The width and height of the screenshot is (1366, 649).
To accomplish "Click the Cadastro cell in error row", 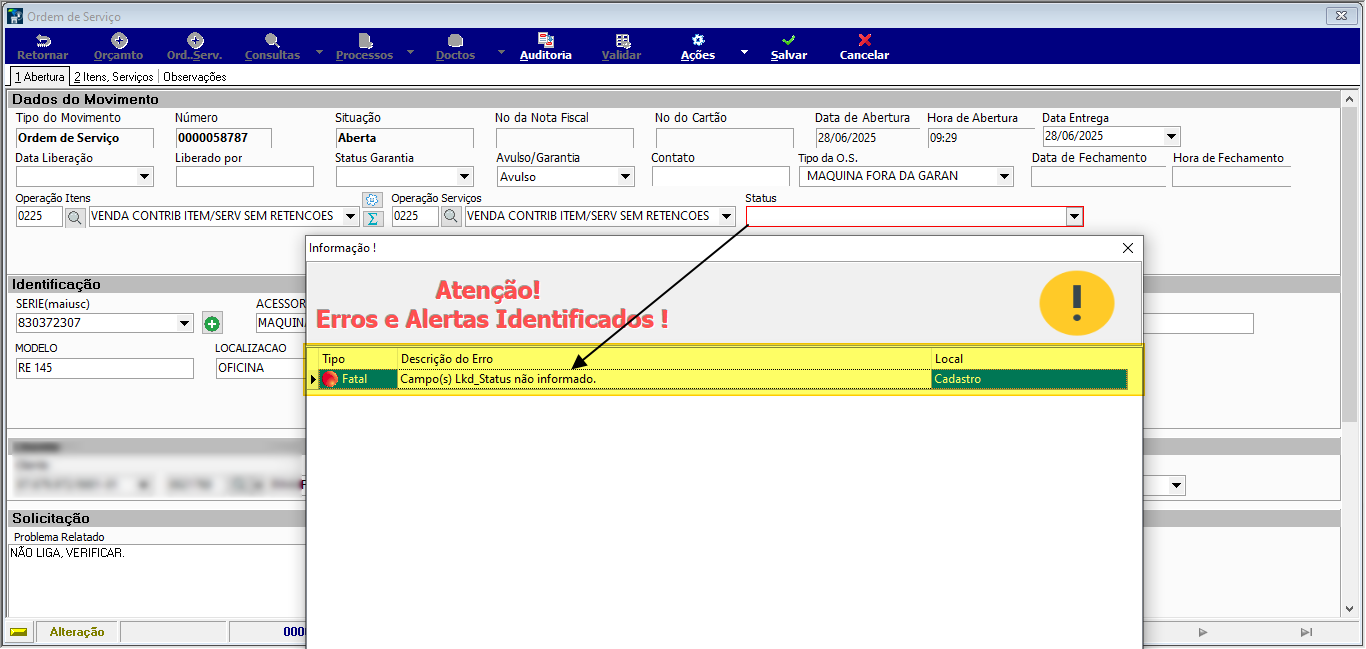I will tap(1030, 379).
